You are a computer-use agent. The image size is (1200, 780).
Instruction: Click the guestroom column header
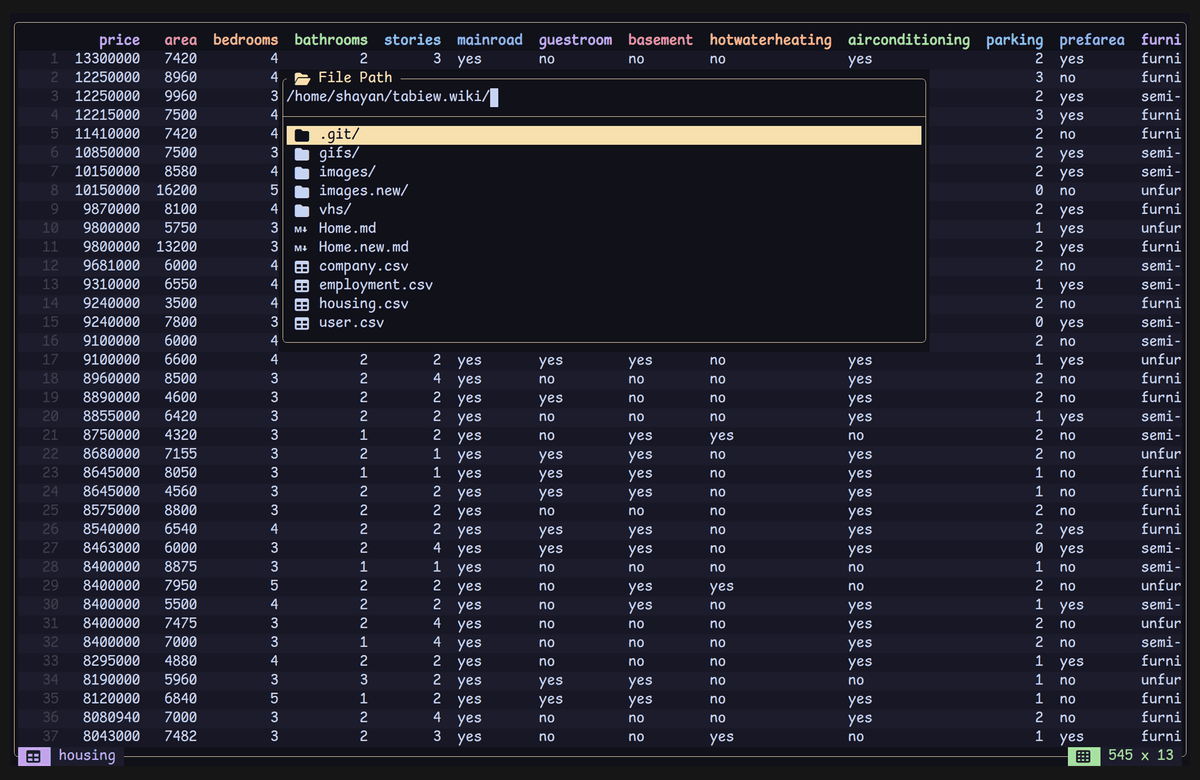pos(575,40)
